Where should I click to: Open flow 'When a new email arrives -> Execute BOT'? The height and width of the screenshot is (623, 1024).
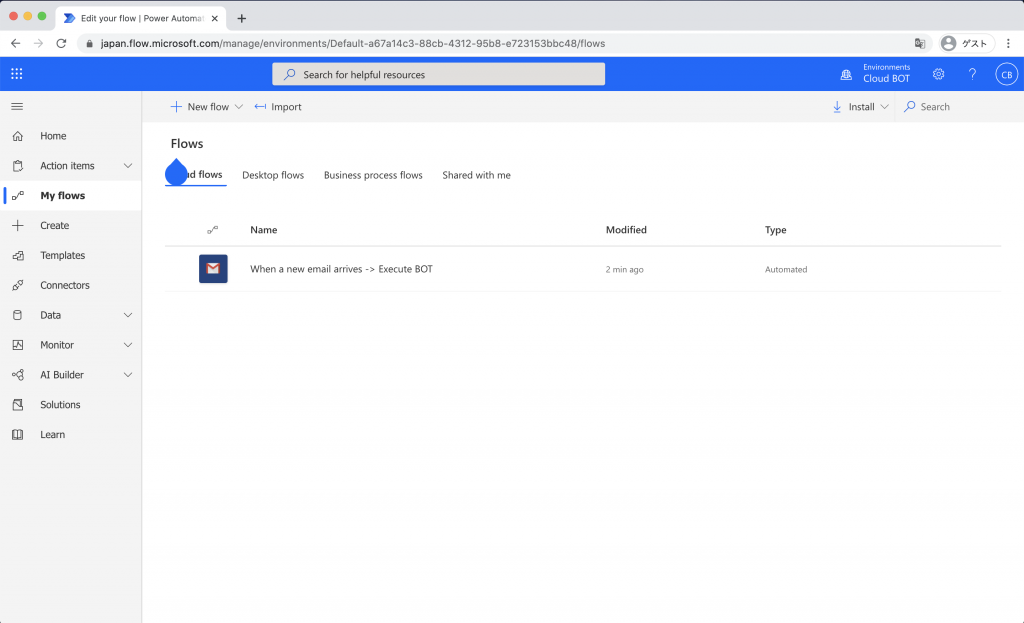coord(342,269)
